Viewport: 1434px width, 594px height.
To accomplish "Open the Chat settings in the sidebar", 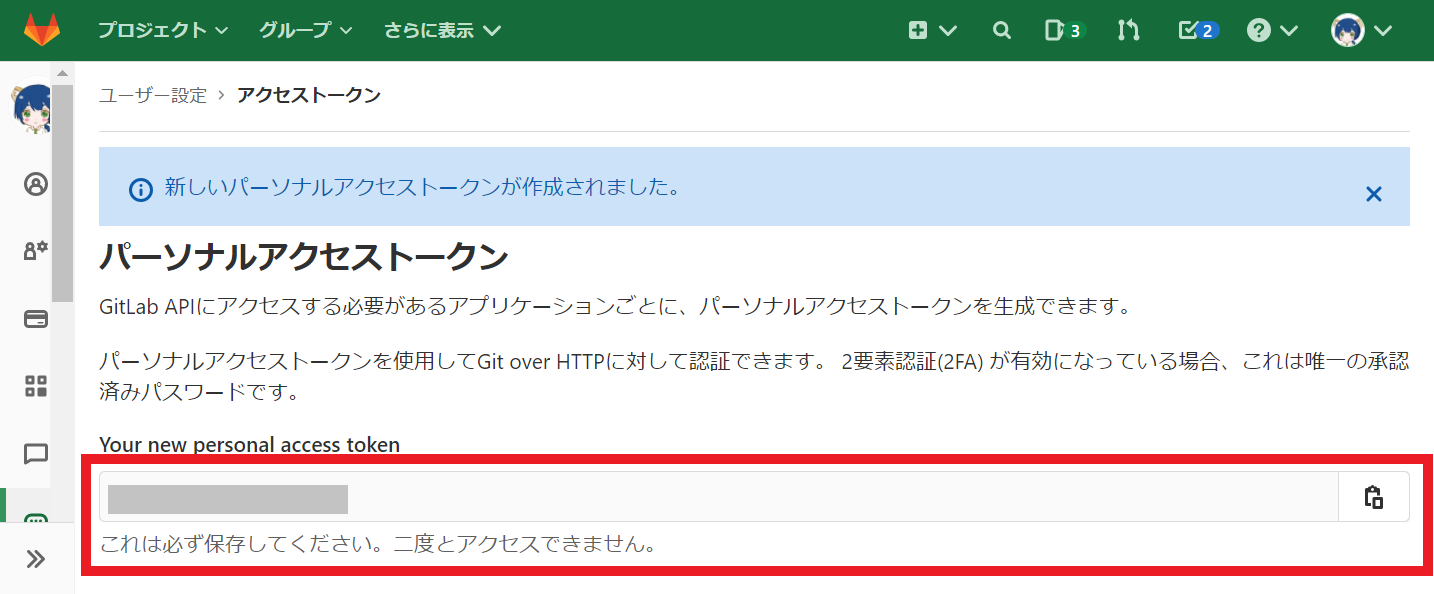I will (x=36, y=454).
